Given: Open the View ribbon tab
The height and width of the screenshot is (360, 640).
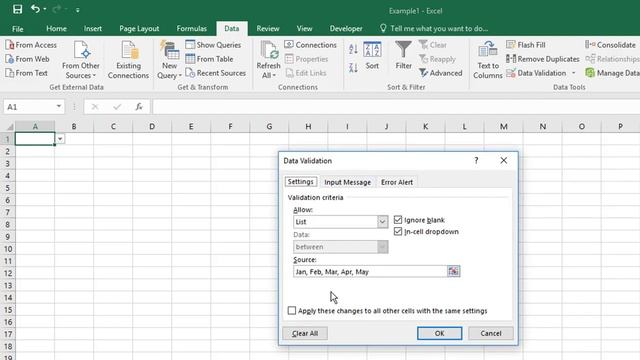Looking at the screenshot, I should coord(304,29).
